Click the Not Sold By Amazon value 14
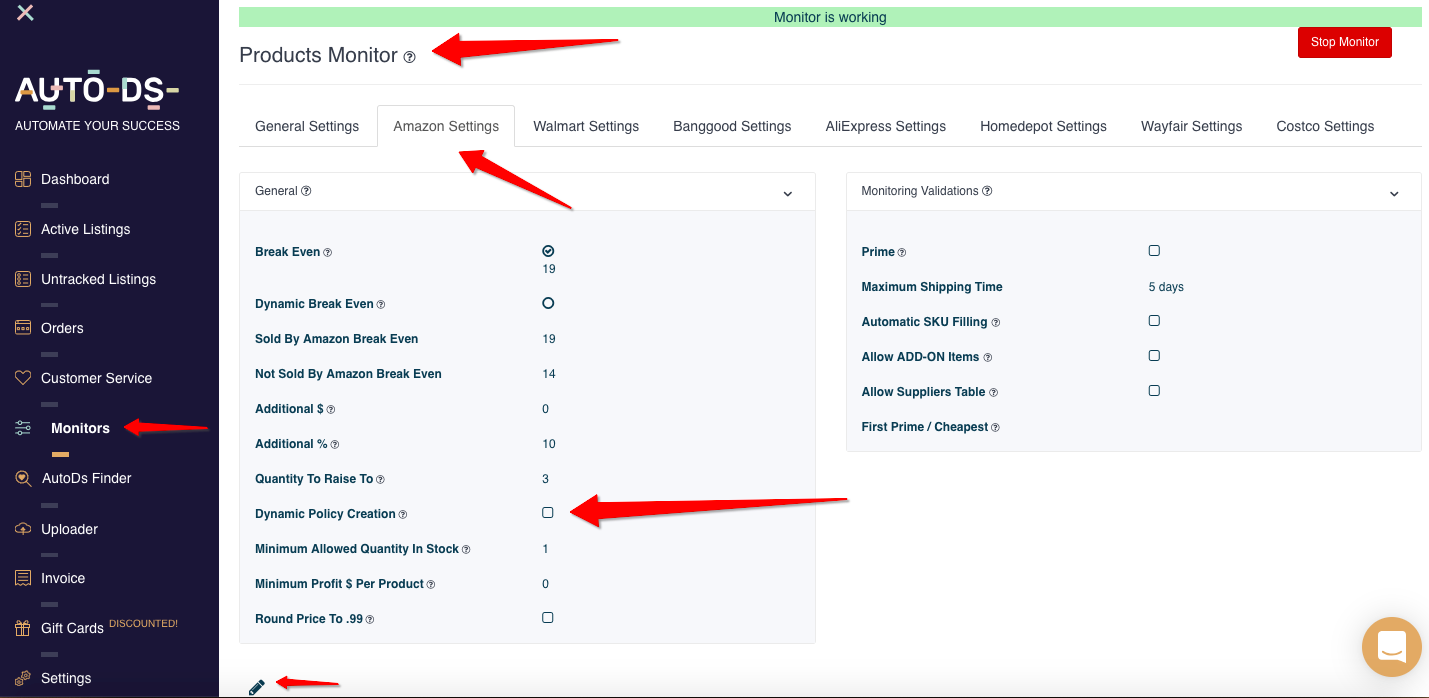Image resolution: width=1429 pixels, height=698 pixels. 549,374
